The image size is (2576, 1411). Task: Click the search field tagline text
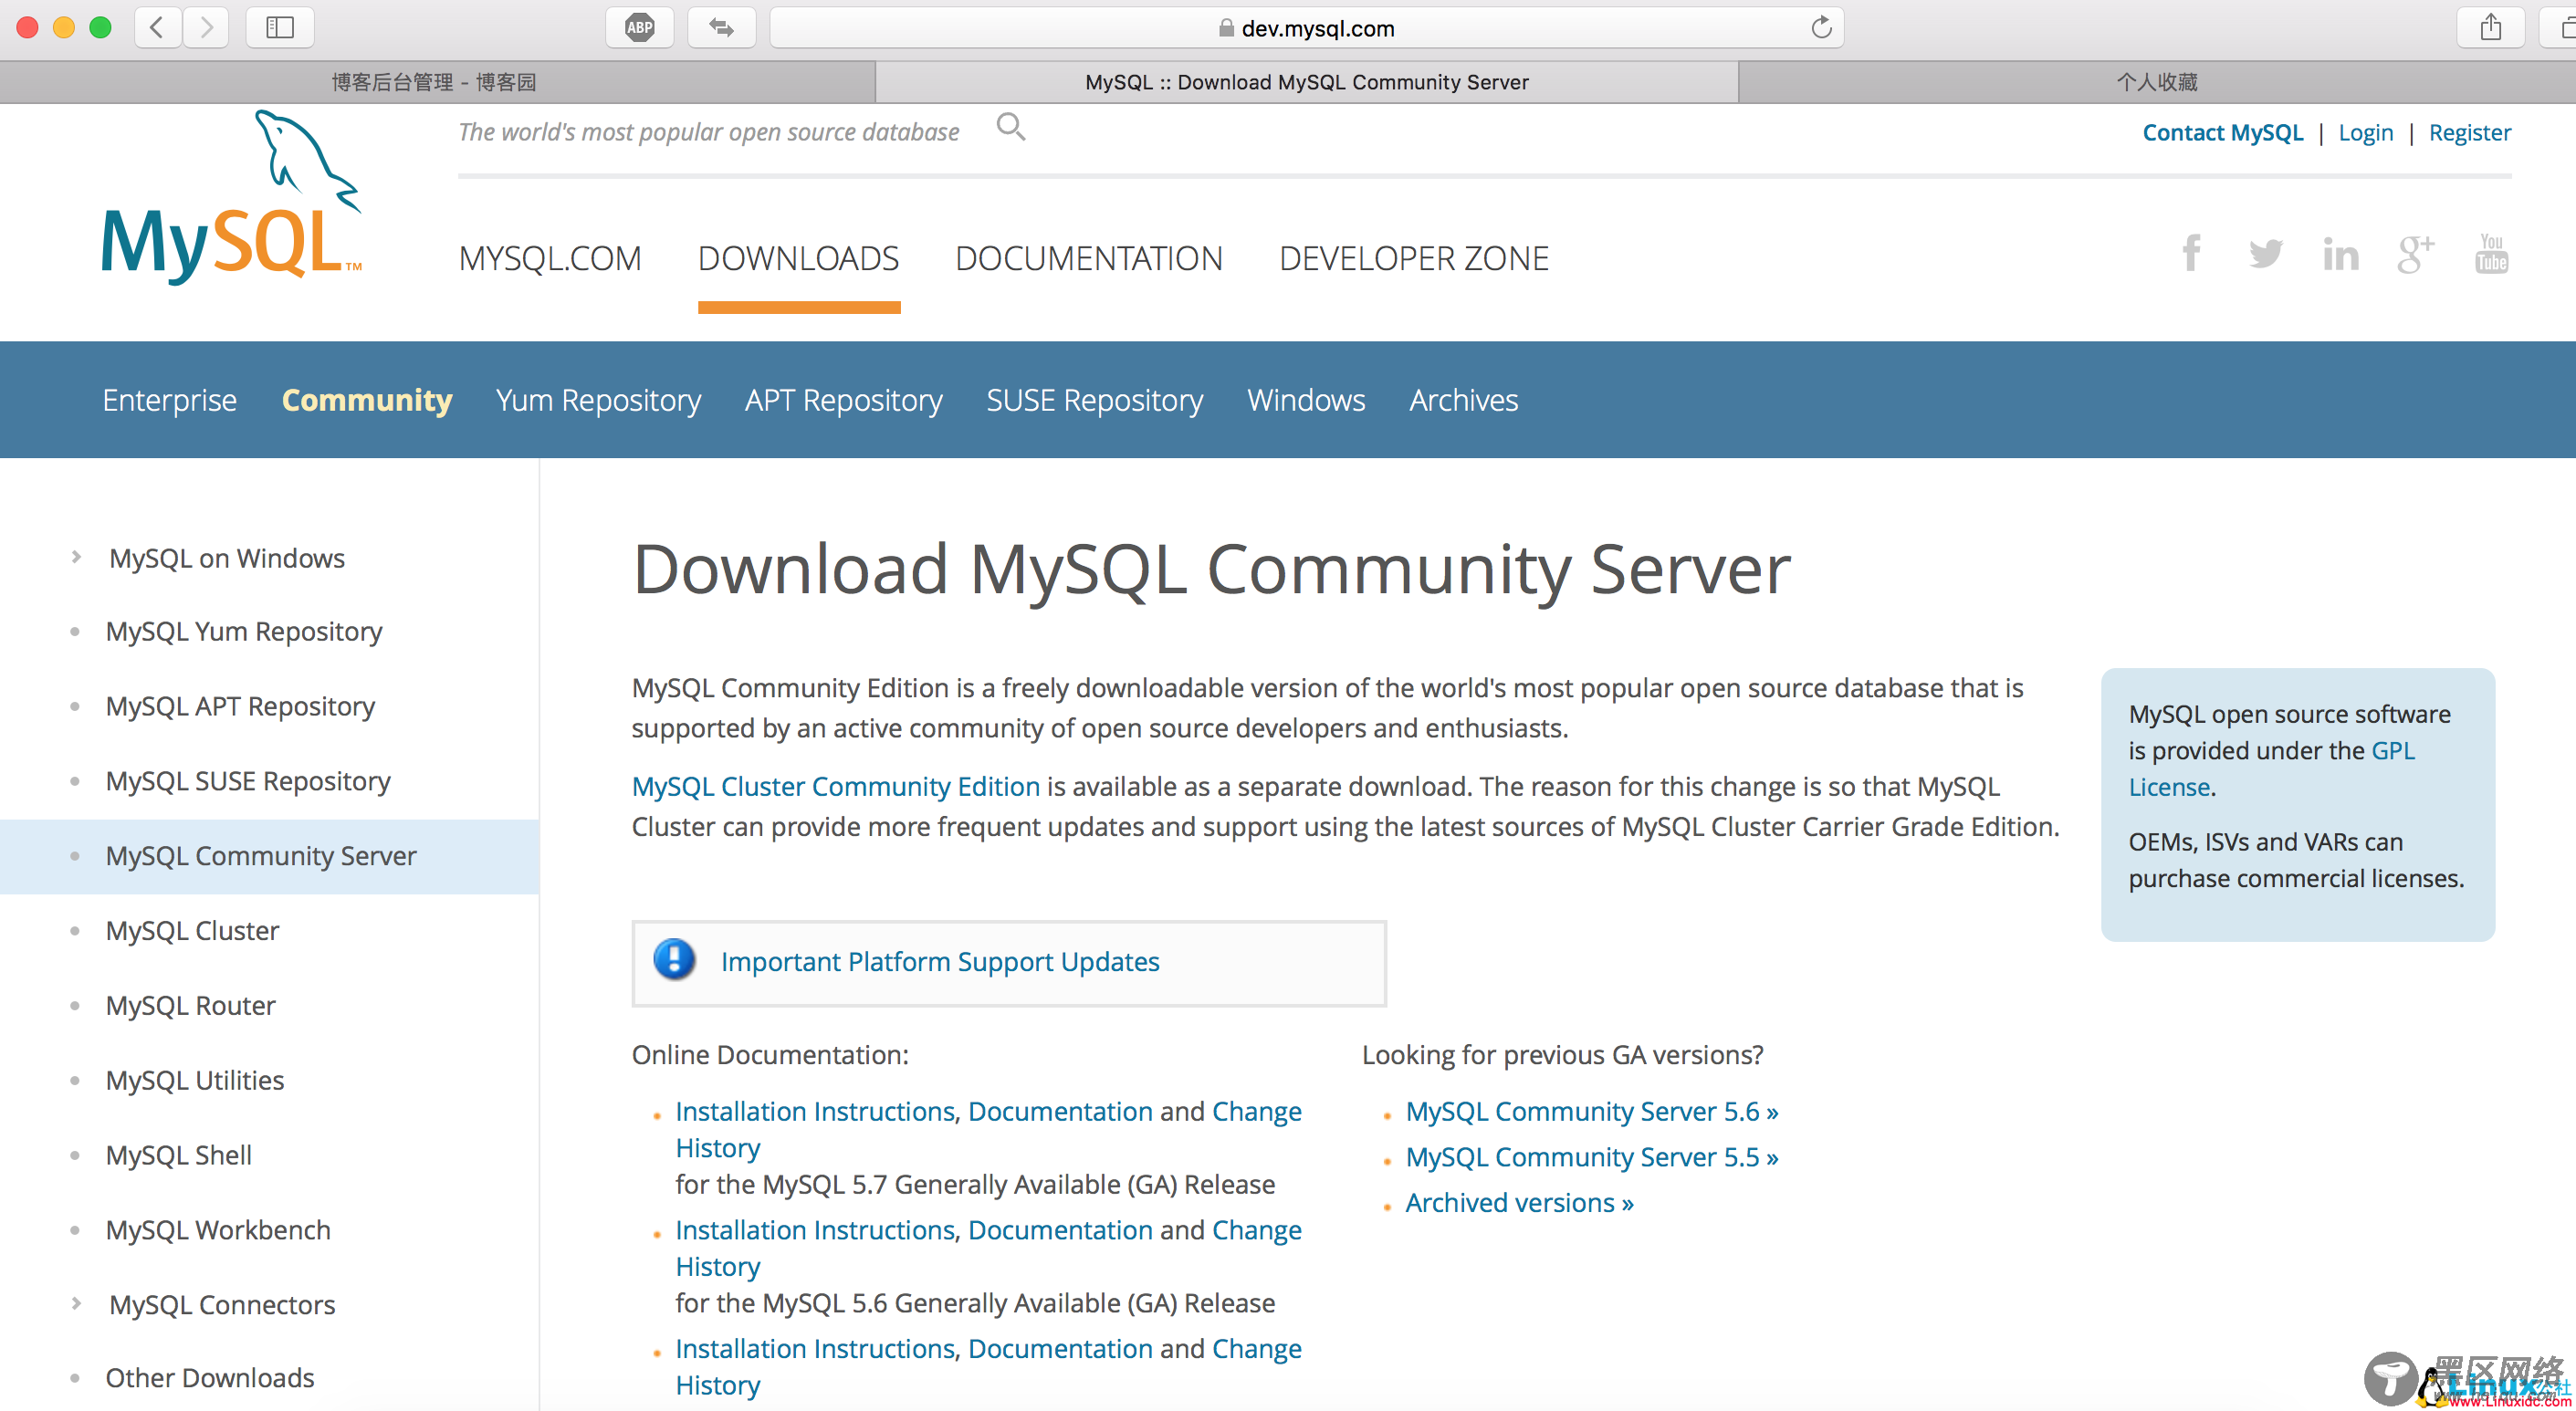pyautogui.click(x=709, y=132)
